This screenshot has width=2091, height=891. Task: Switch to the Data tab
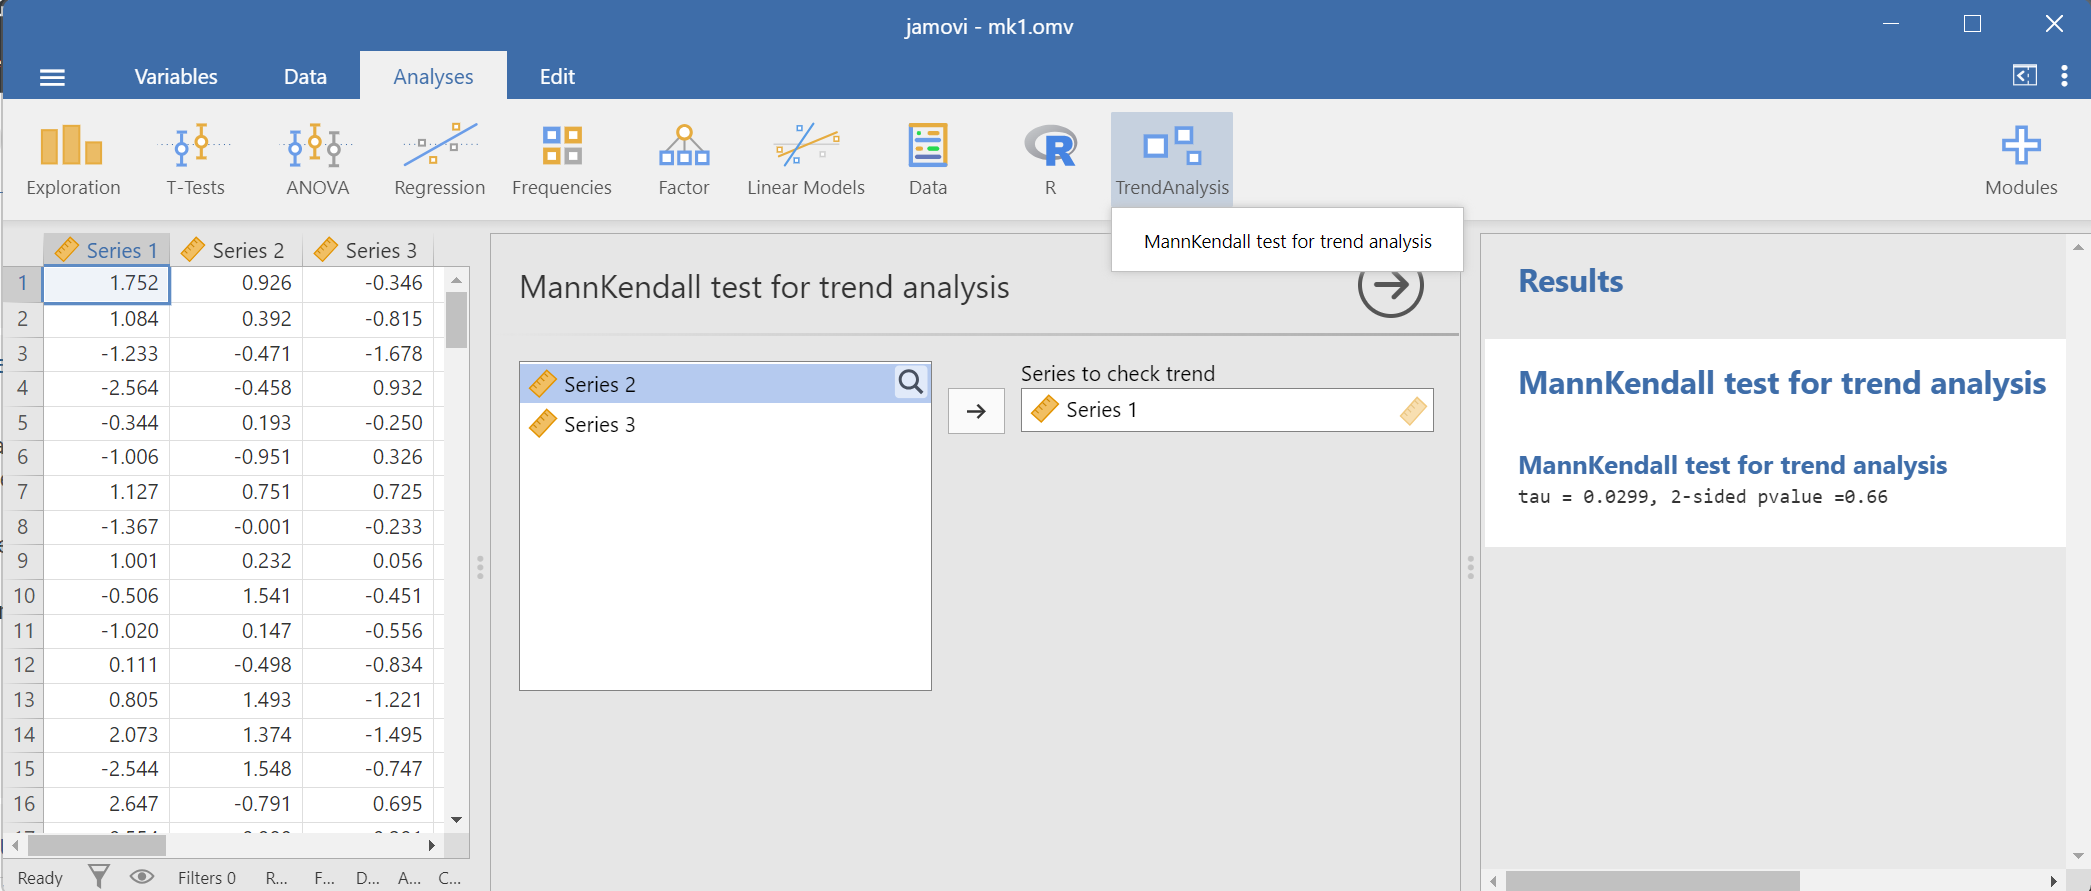coord(305,77)
